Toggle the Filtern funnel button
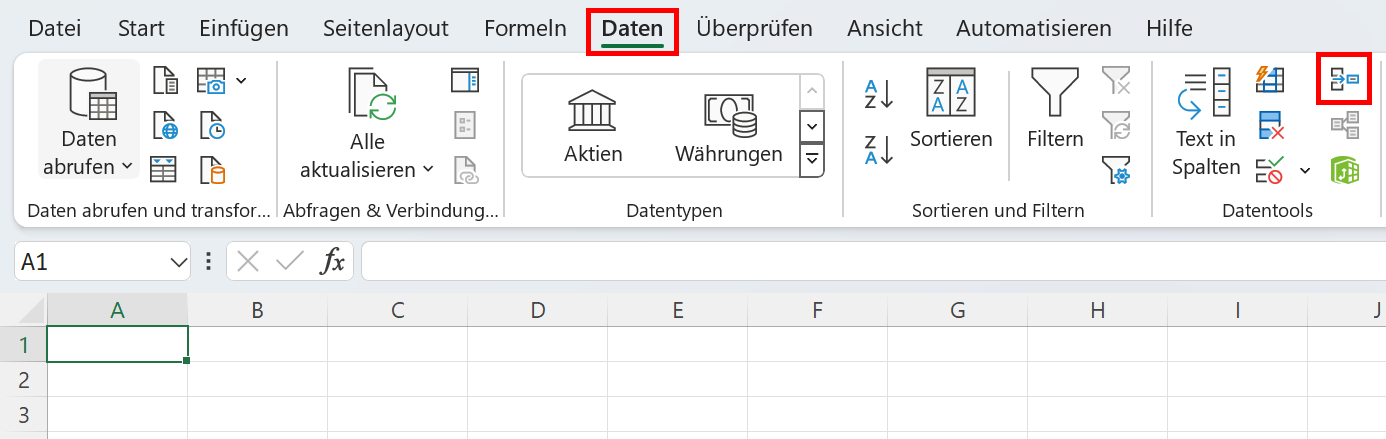The width and height of the screenshot is (1386, 439). point(1055,110)
